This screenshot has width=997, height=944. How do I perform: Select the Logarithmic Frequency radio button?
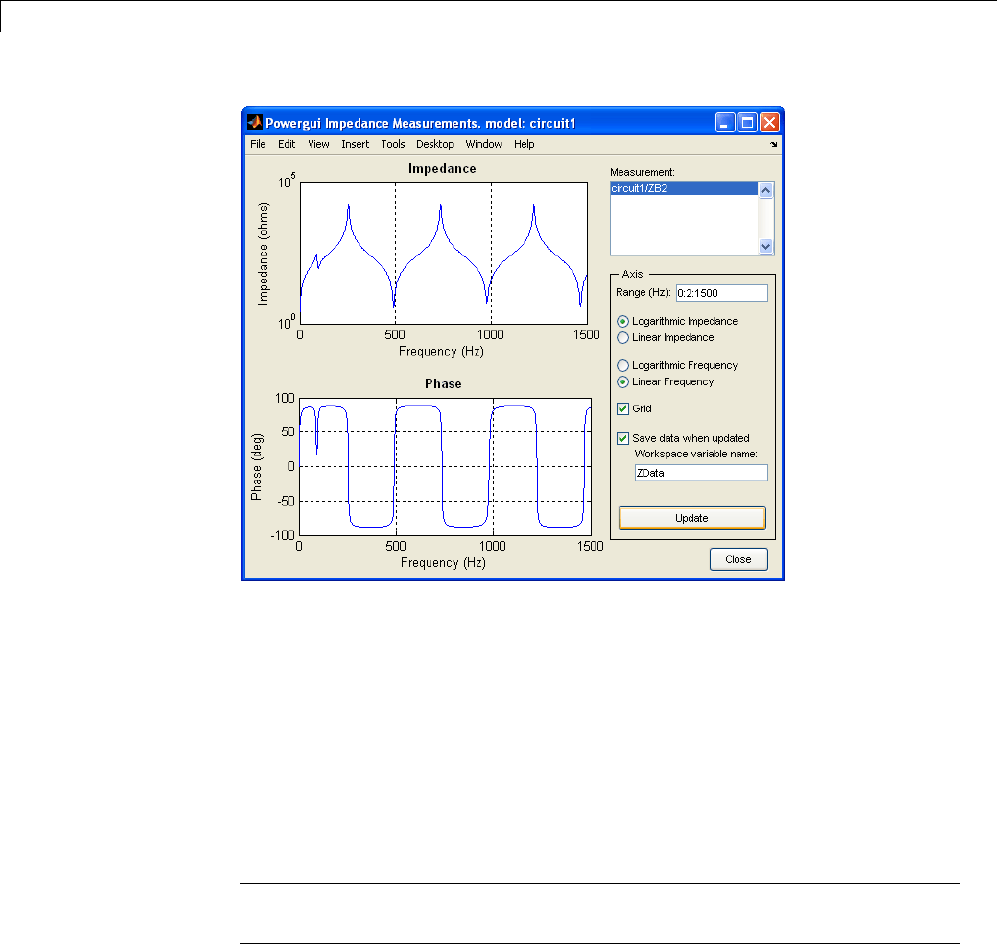tap(623, 366)
